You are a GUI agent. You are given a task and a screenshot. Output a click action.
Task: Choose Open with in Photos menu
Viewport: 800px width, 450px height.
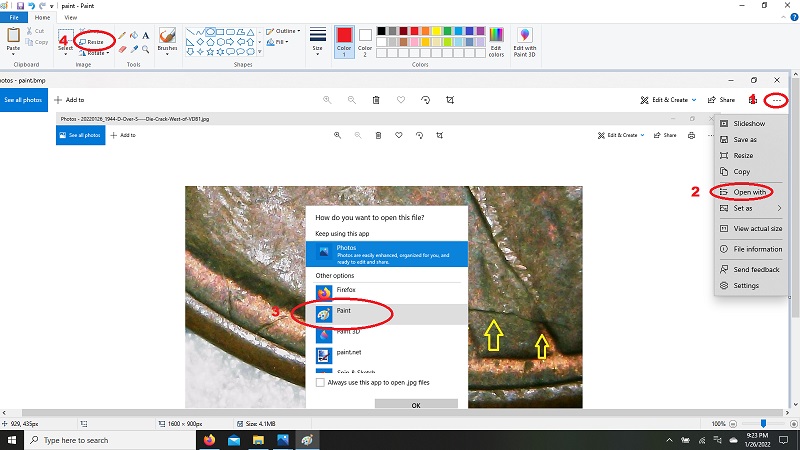(751, 192)
